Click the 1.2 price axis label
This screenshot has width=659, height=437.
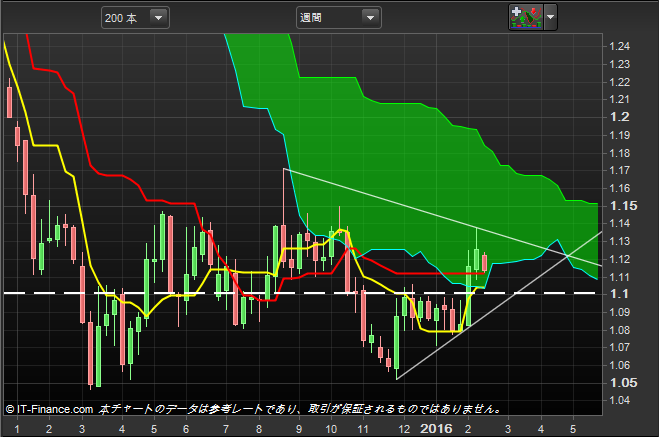pos(619,117)
